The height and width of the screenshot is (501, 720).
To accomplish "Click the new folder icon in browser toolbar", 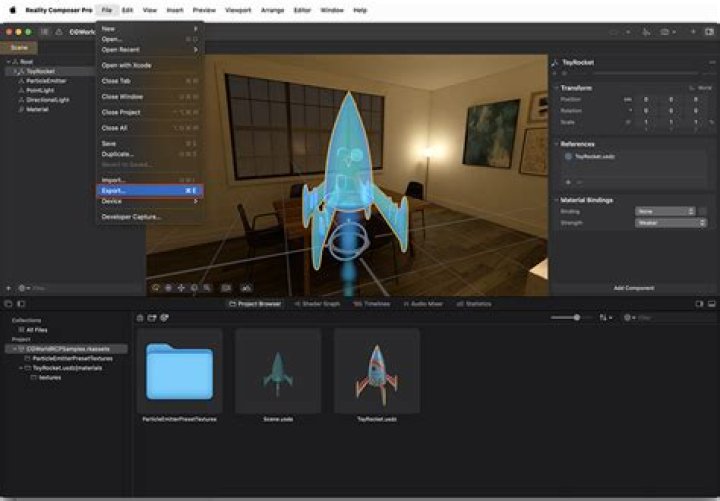I will 152,317.
